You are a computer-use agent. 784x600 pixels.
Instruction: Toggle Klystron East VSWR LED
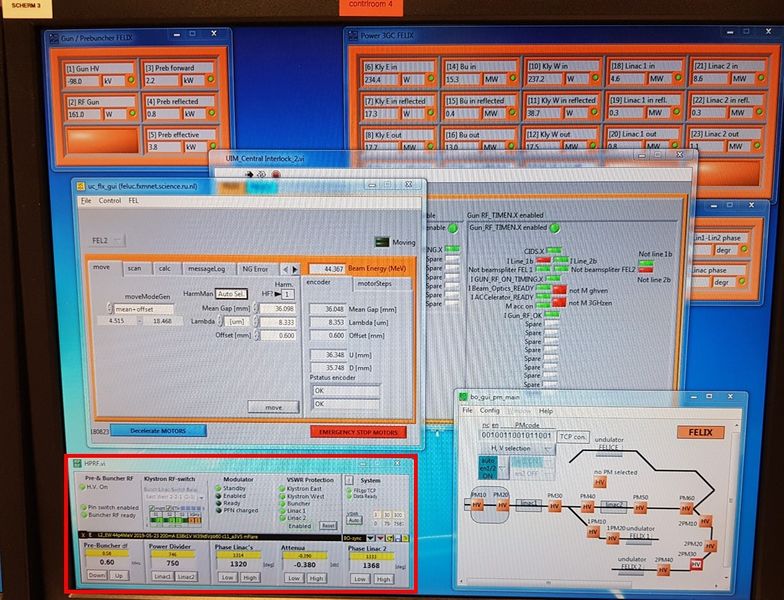[282, 489]
